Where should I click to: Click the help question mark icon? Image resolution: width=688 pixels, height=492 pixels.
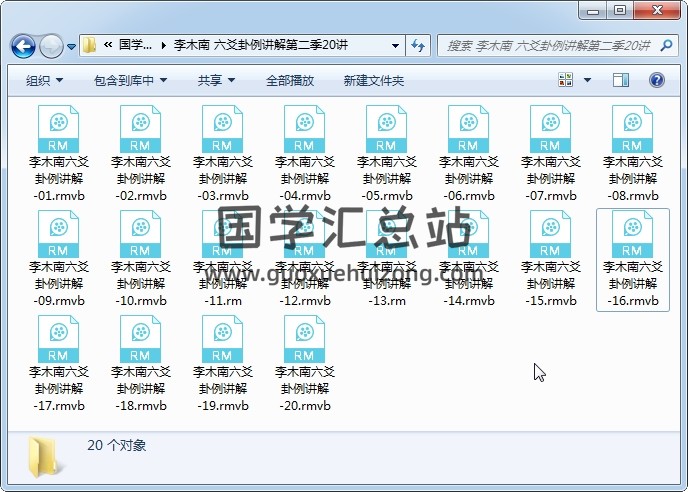[657, 80]
